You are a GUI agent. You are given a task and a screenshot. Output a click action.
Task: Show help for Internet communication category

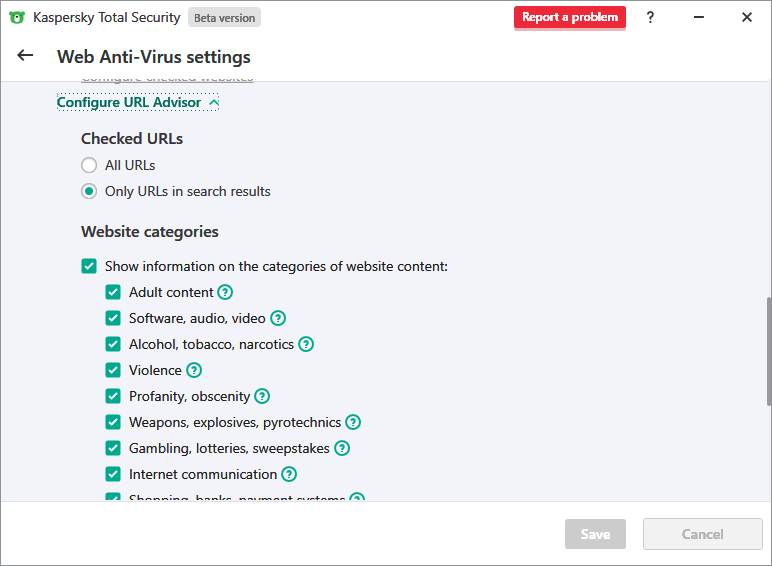(289, 475)
